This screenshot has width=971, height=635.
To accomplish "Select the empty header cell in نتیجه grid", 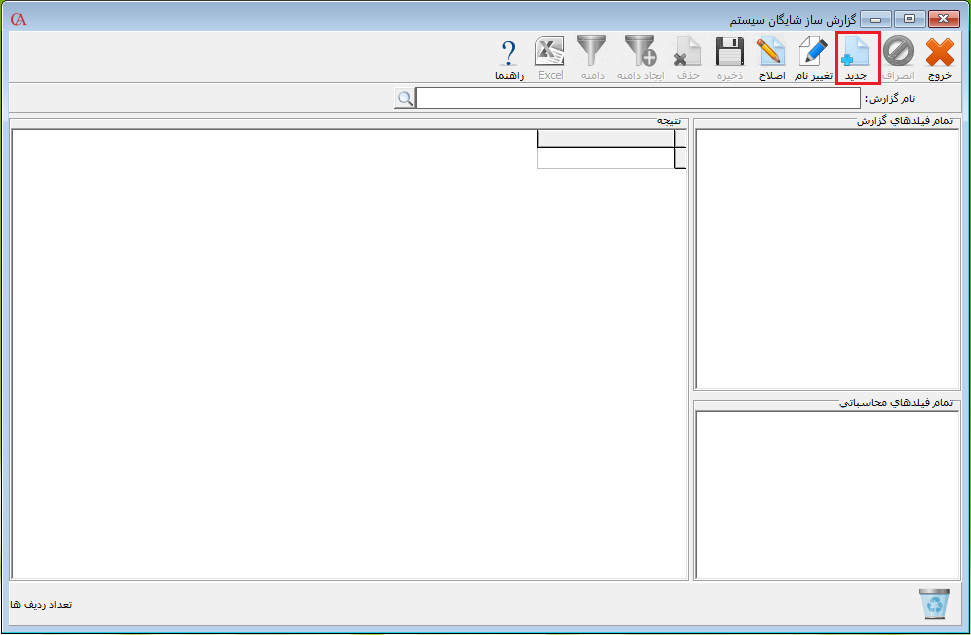I will 606,139.
